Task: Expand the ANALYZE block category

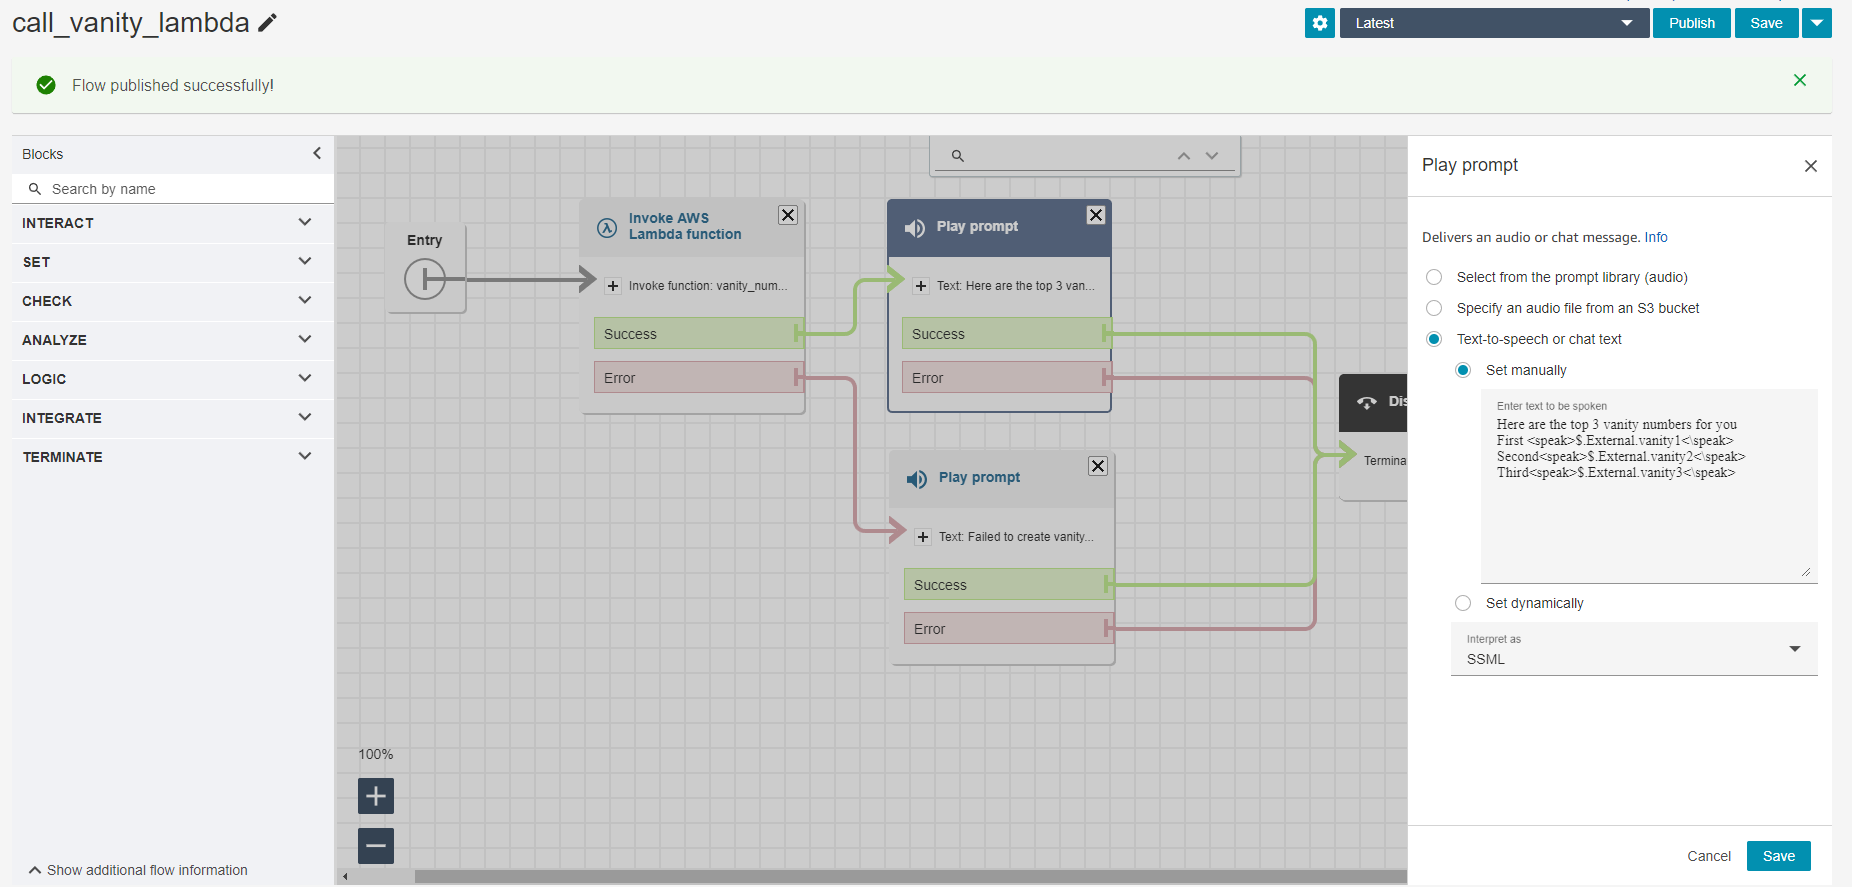Action: 173,340
